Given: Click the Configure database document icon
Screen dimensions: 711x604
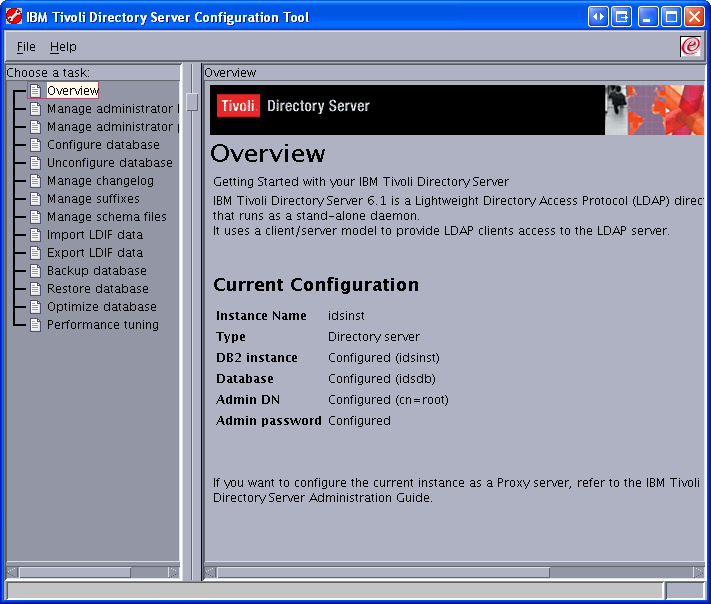Looking at the screenshot, I should point(35,145).
